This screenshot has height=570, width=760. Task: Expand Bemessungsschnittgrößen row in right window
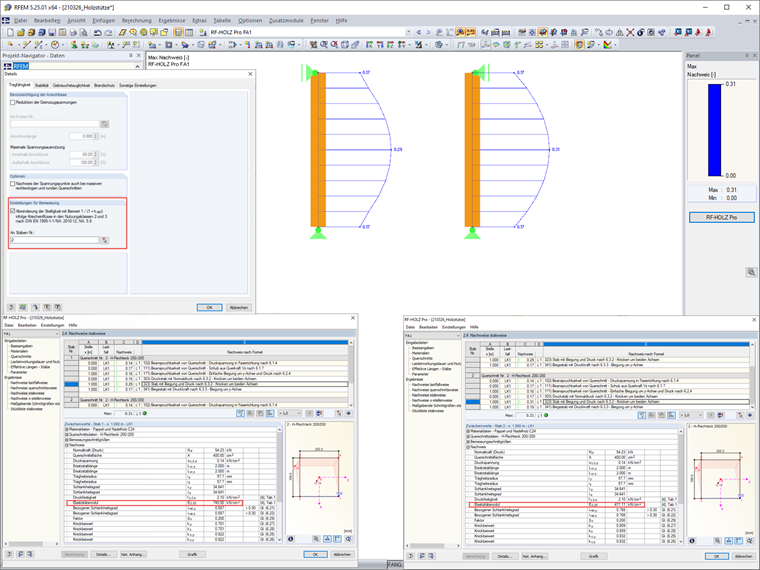[468, 442]
